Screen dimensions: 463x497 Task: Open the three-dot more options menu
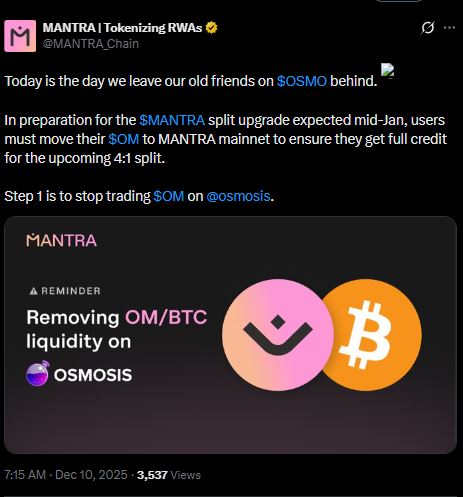pyautogui.click(x=449, y=28)
